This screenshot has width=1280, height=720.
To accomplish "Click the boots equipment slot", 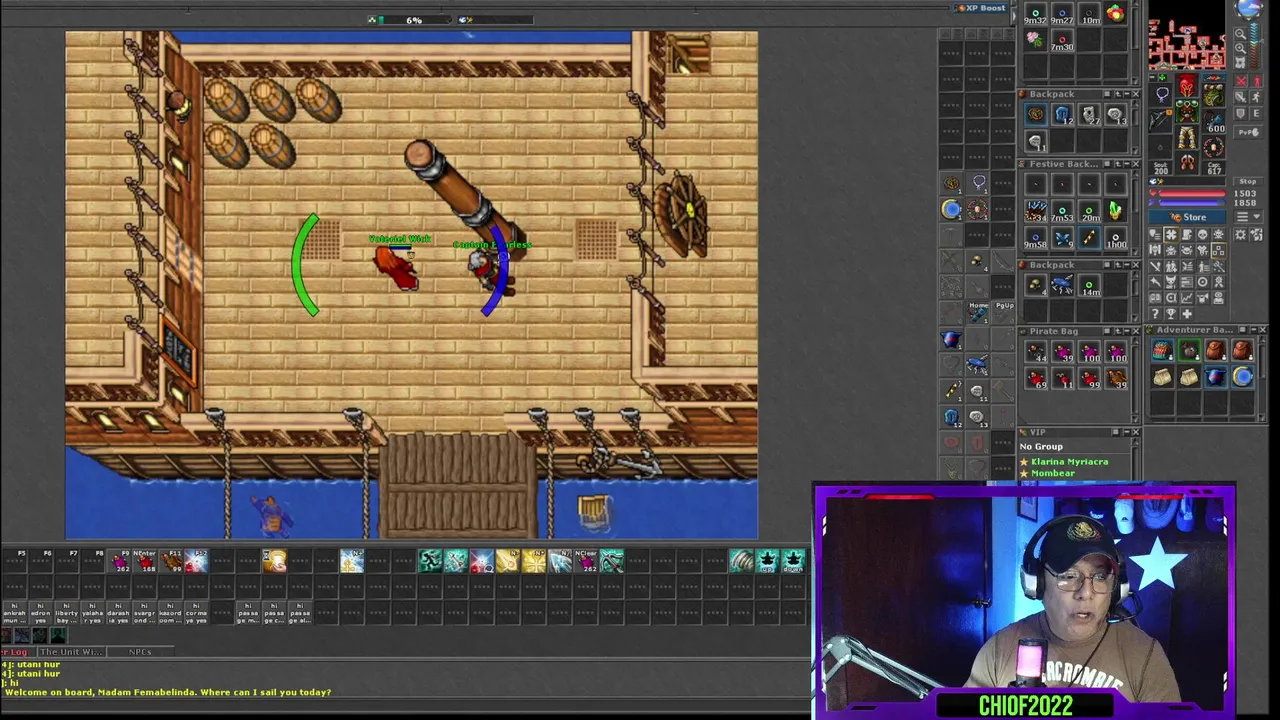I will point(1187,162).
